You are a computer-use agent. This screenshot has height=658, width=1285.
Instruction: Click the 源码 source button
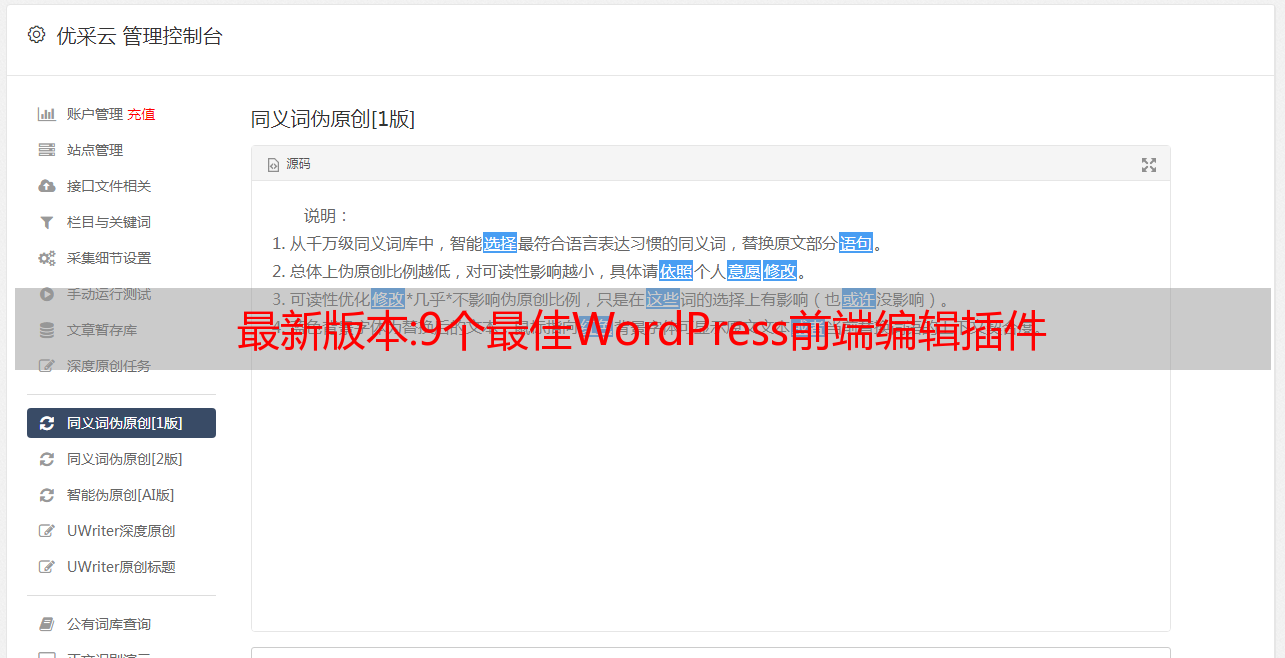298,164
